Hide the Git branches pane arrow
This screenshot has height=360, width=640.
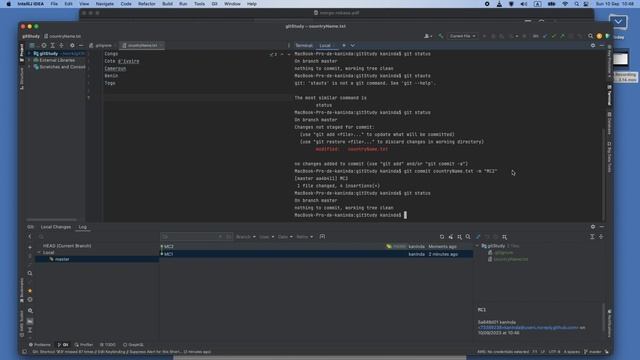pos(30,237)
